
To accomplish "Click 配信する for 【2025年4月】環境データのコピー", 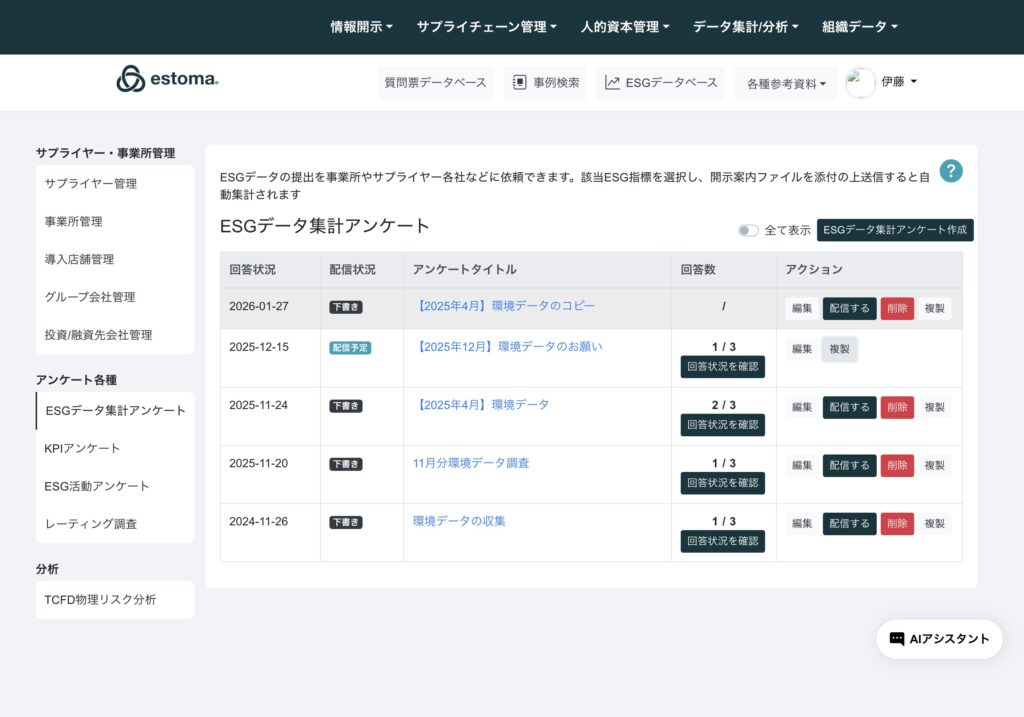I will coord(849,308).
